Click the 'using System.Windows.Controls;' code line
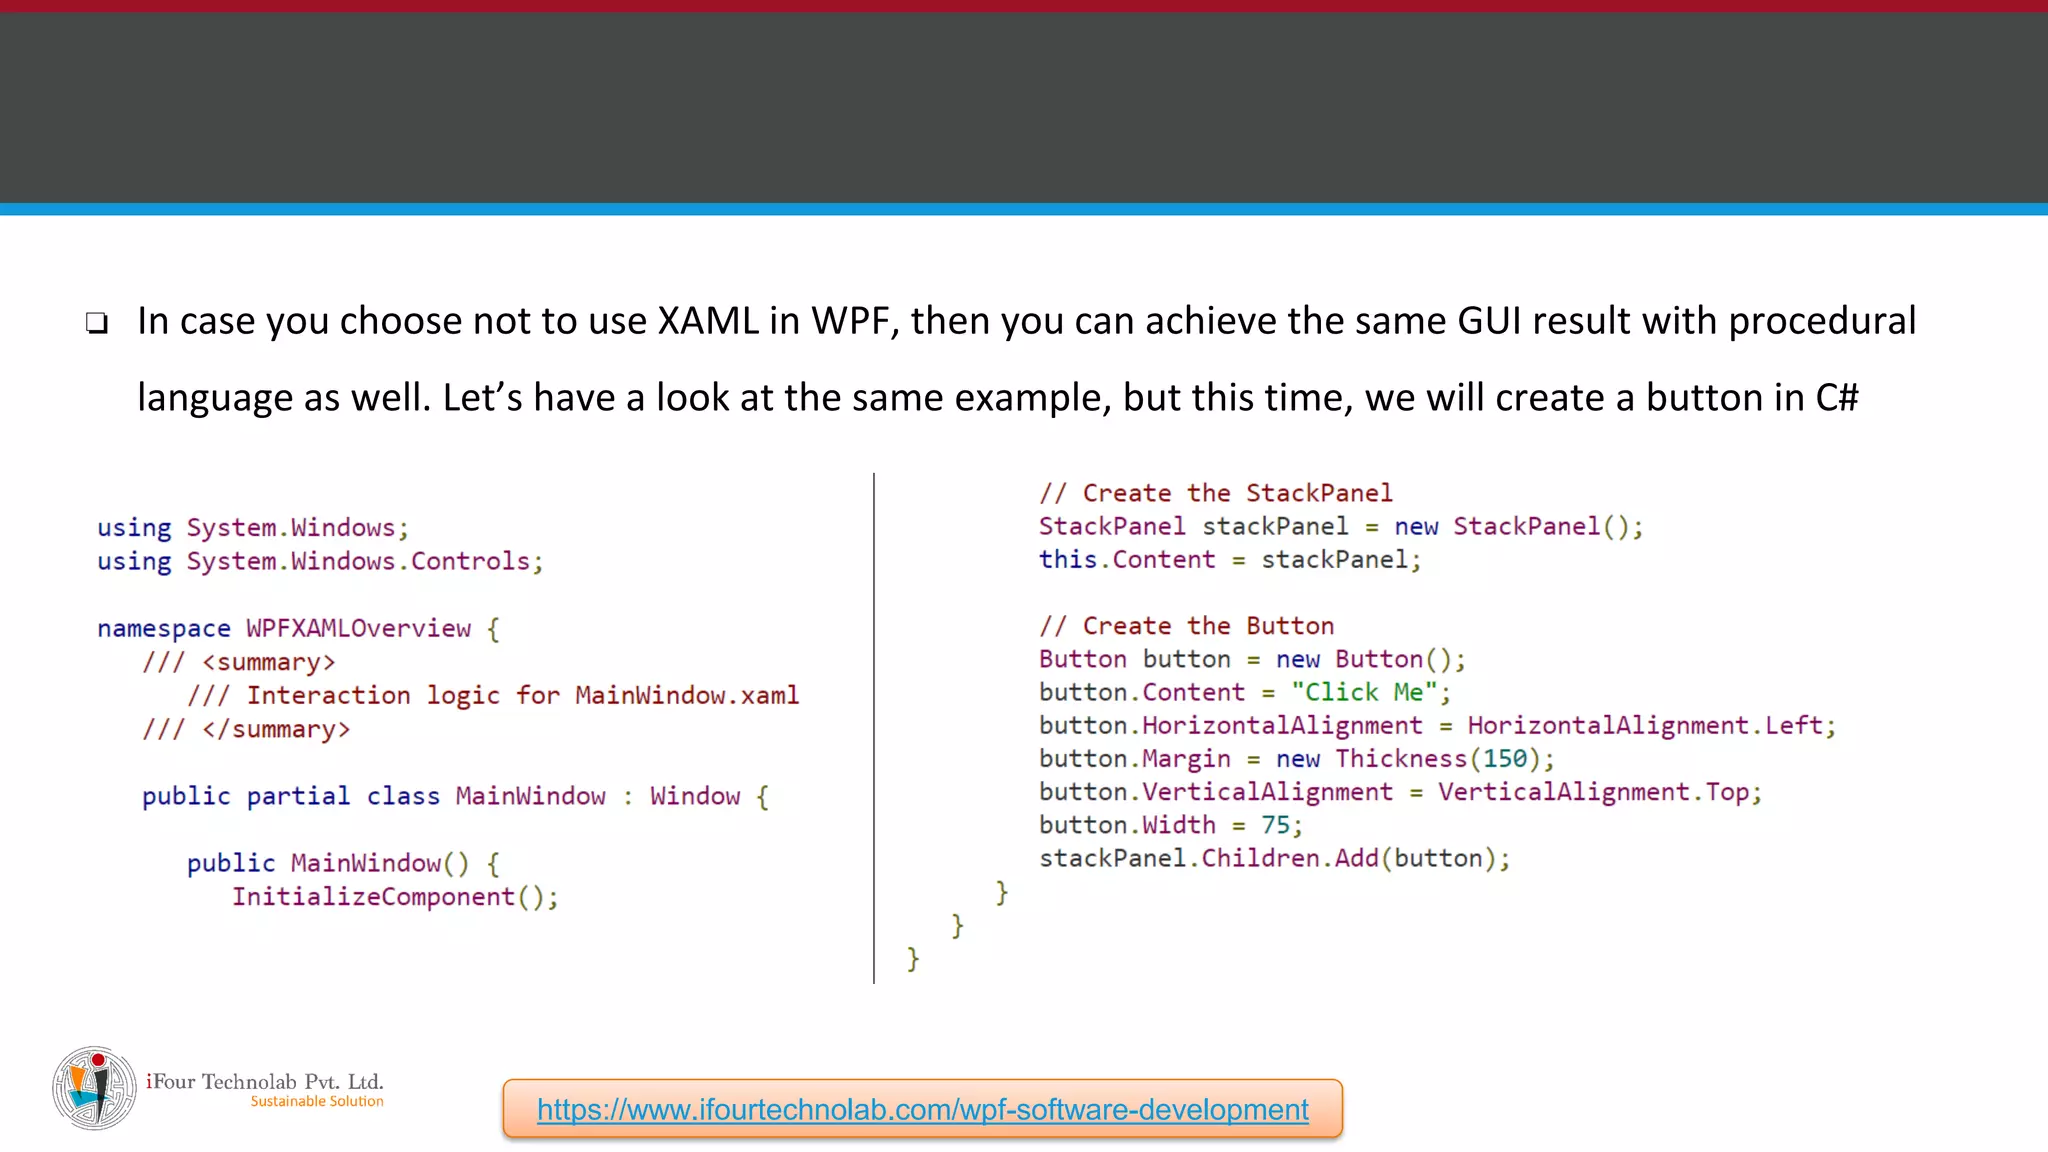Viewport: 2048px width, 1152px height. tap(320, 561)
